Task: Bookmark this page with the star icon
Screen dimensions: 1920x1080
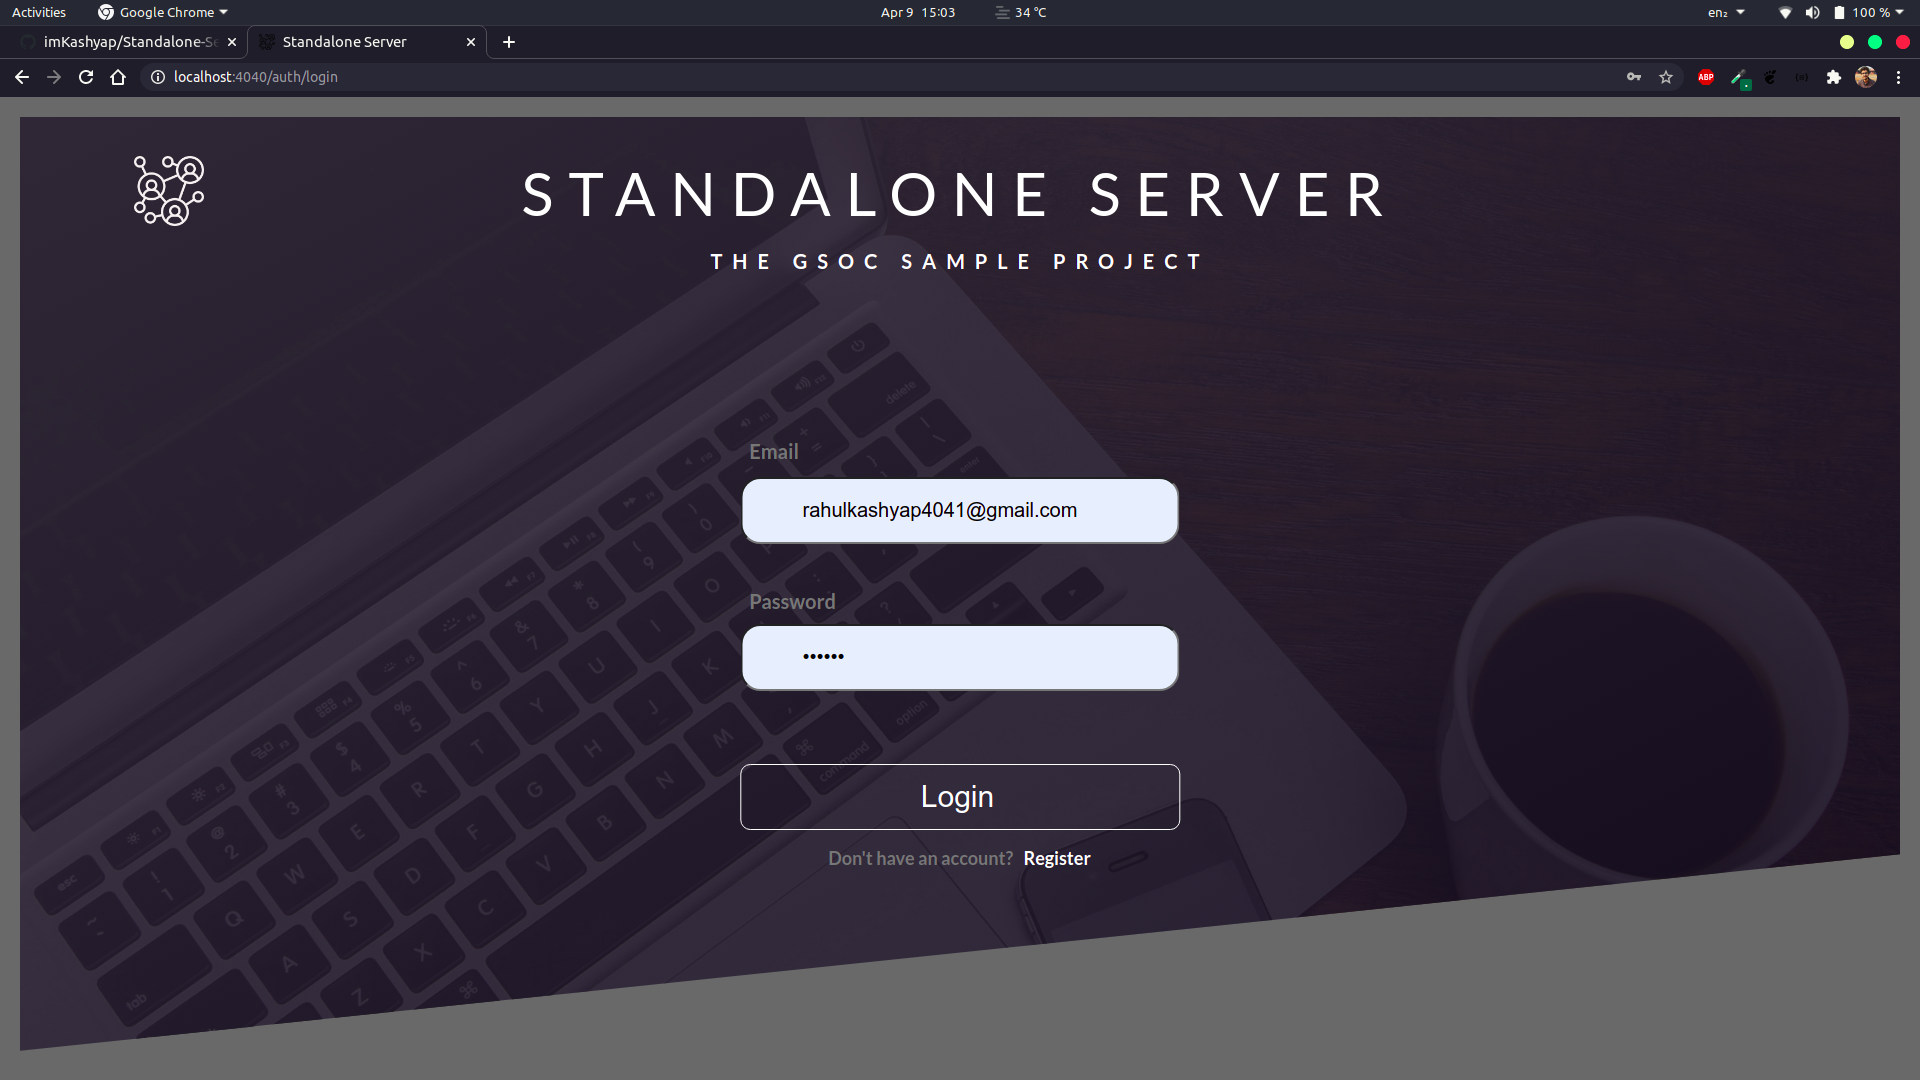Action: point(1666,77)
